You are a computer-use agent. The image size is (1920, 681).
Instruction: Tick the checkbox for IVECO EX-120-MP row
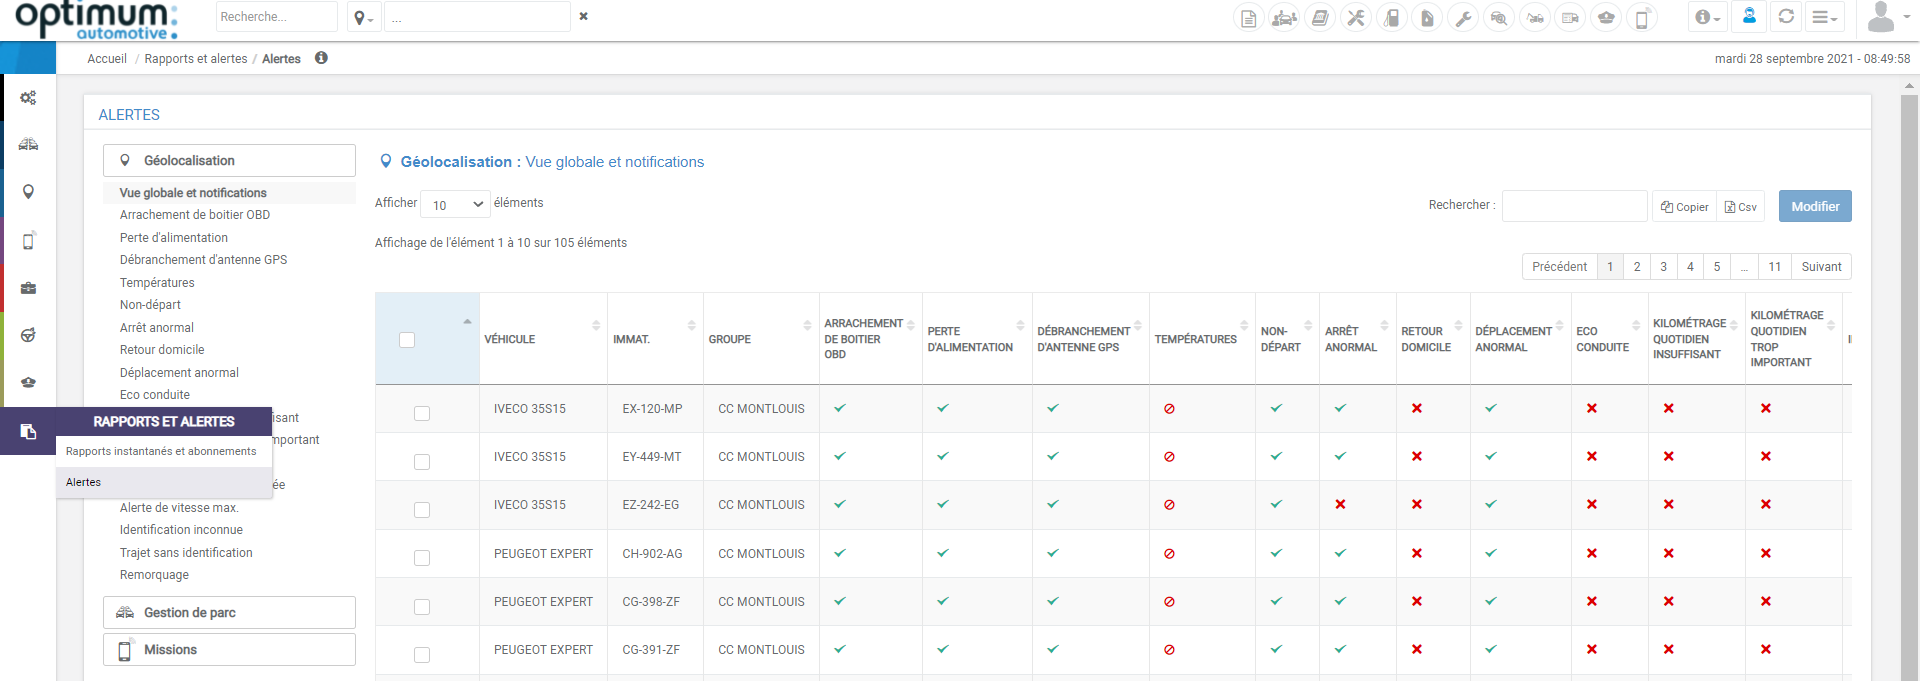pyautogui.click(x=422, y=413)
